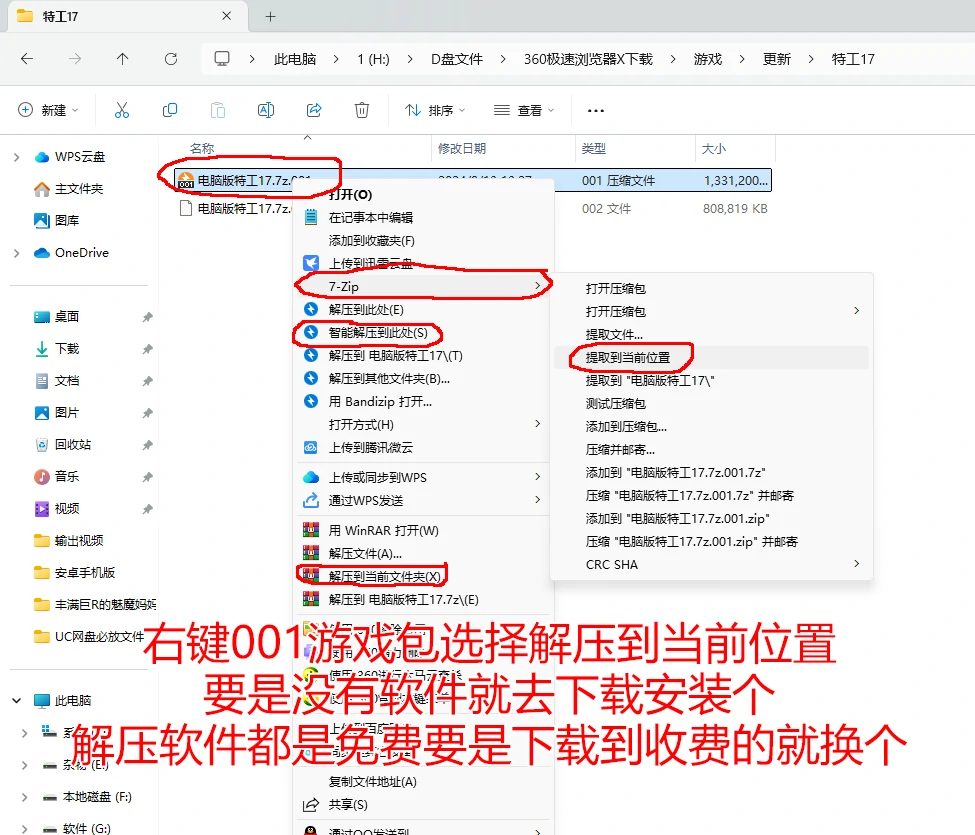Click the Cut icon in the toolbar

[x=122, y=110]
